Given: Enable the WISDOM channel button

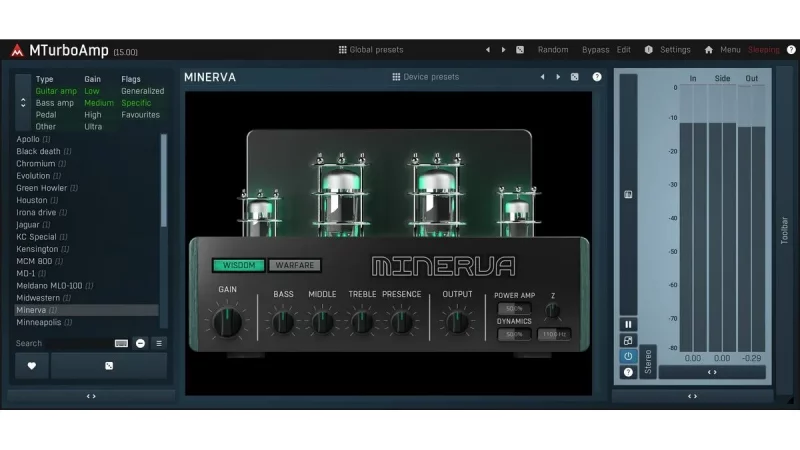Looking at the screenshot, I should (x=238, y=265).
